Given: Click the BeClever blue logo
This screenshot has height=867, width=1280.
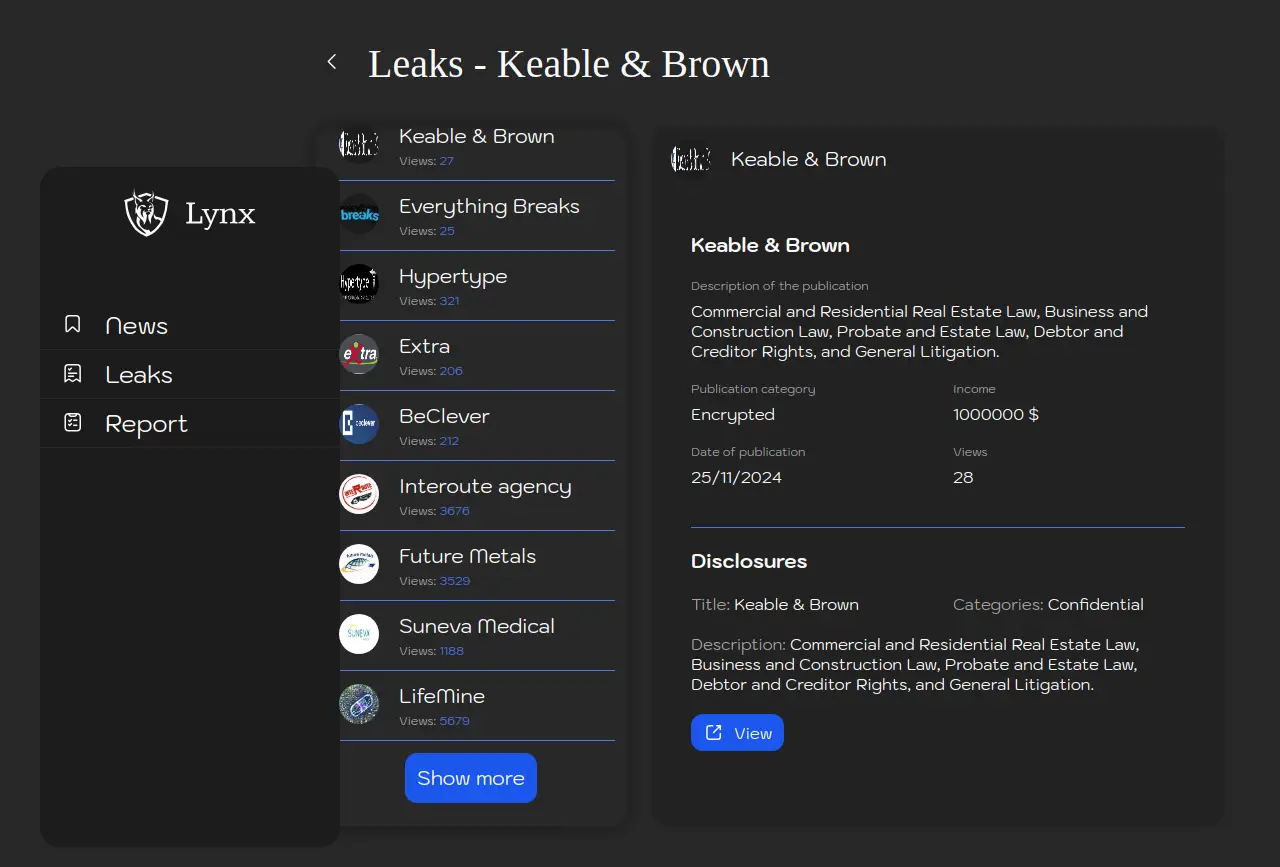Looking at the screenshot, I should 359,424.
